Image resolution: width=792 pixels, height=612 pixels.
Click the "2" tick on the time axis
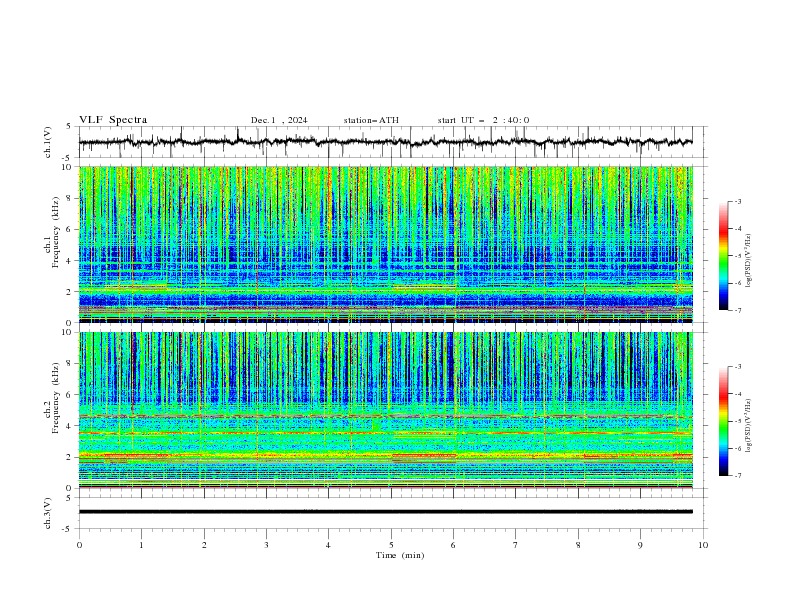204,545
